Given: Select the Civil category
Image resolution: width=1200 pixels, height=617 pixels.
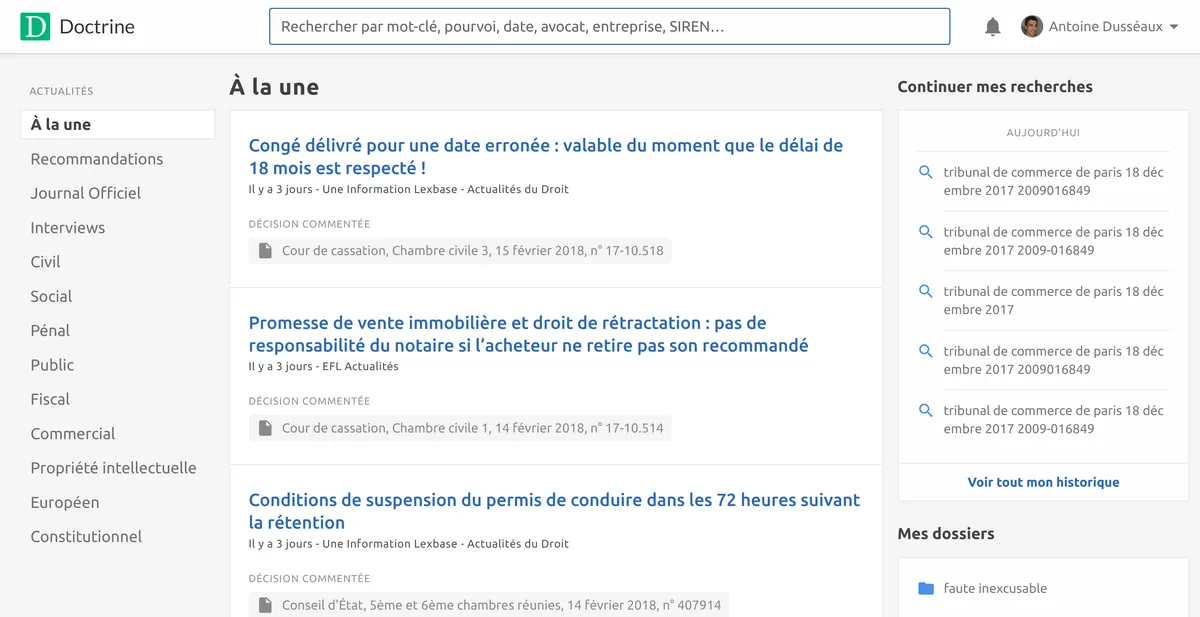Looking at the screenshot, I should pos(45,261).
